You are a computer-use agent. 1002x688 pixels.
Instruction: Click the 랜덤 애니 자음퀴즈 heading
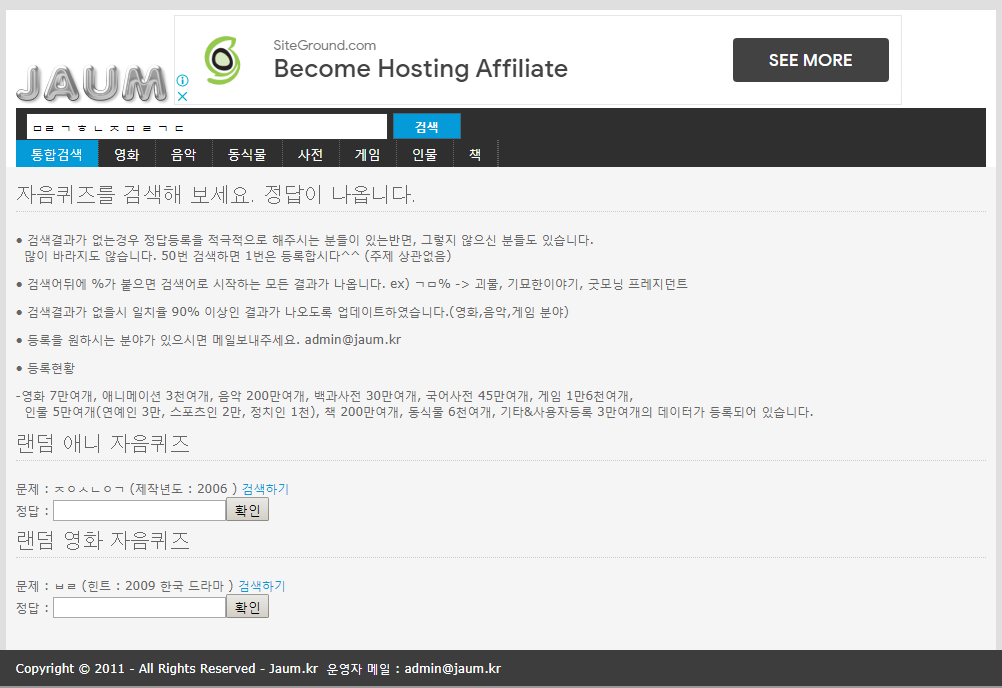pos(103,443)
